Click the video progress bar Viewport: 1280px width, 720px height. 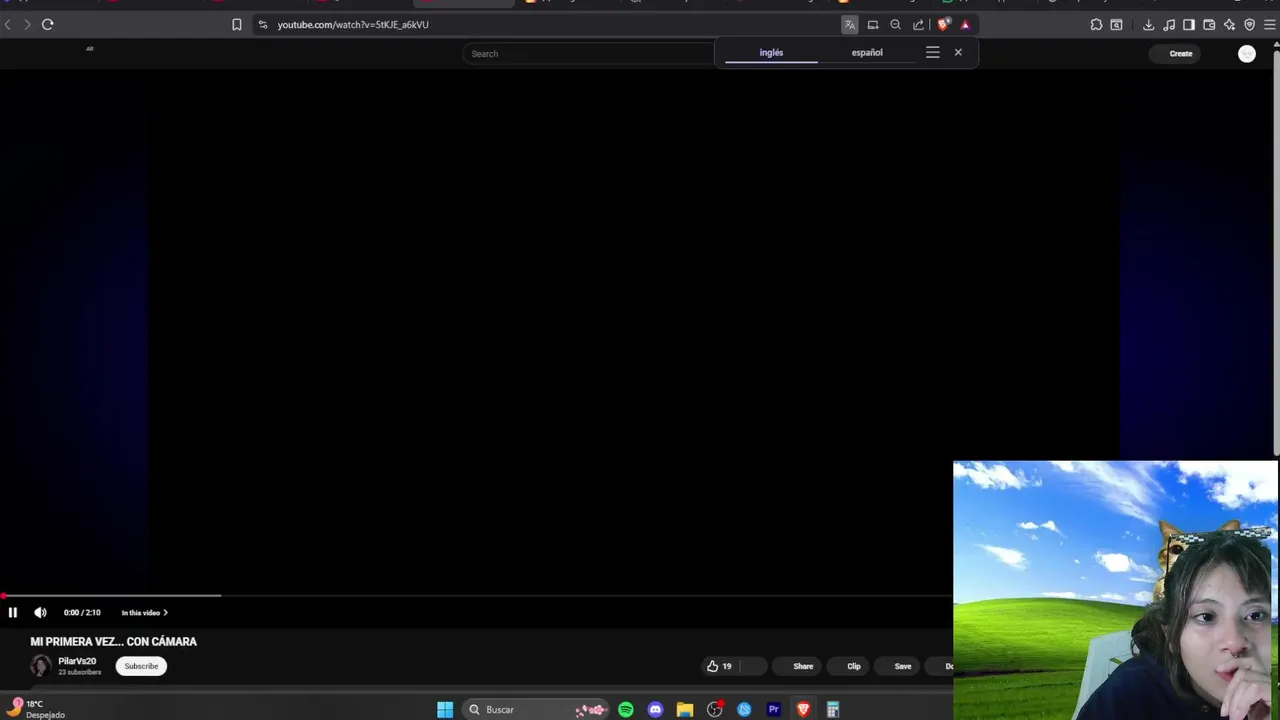click(476, 596)
